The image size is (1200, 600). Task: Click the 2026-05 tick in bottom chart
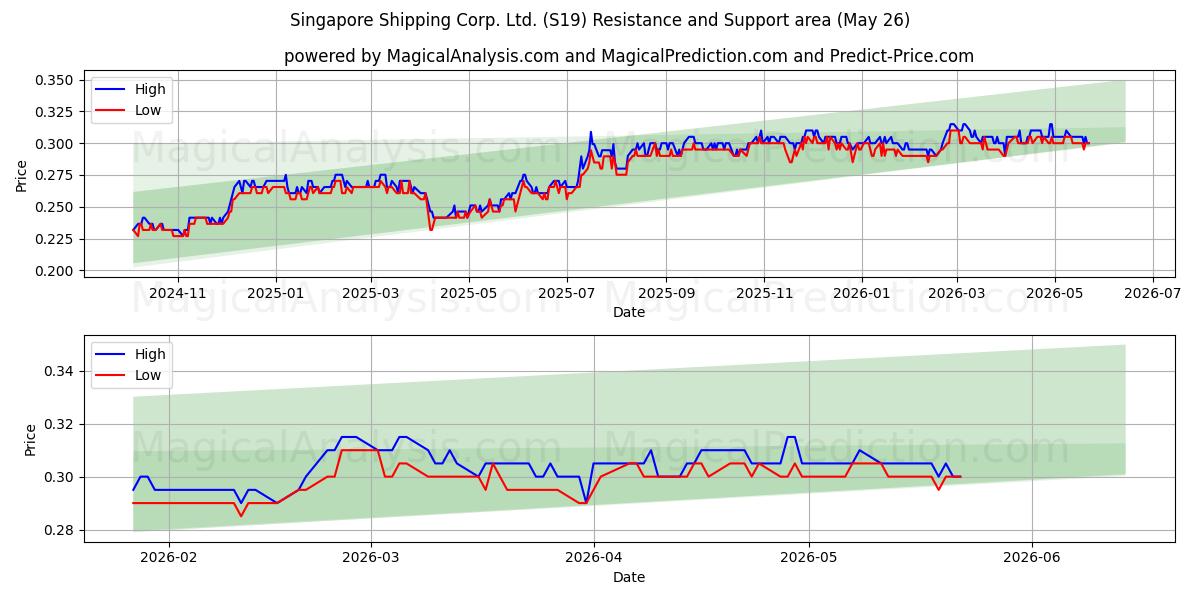tap(809, 558)
